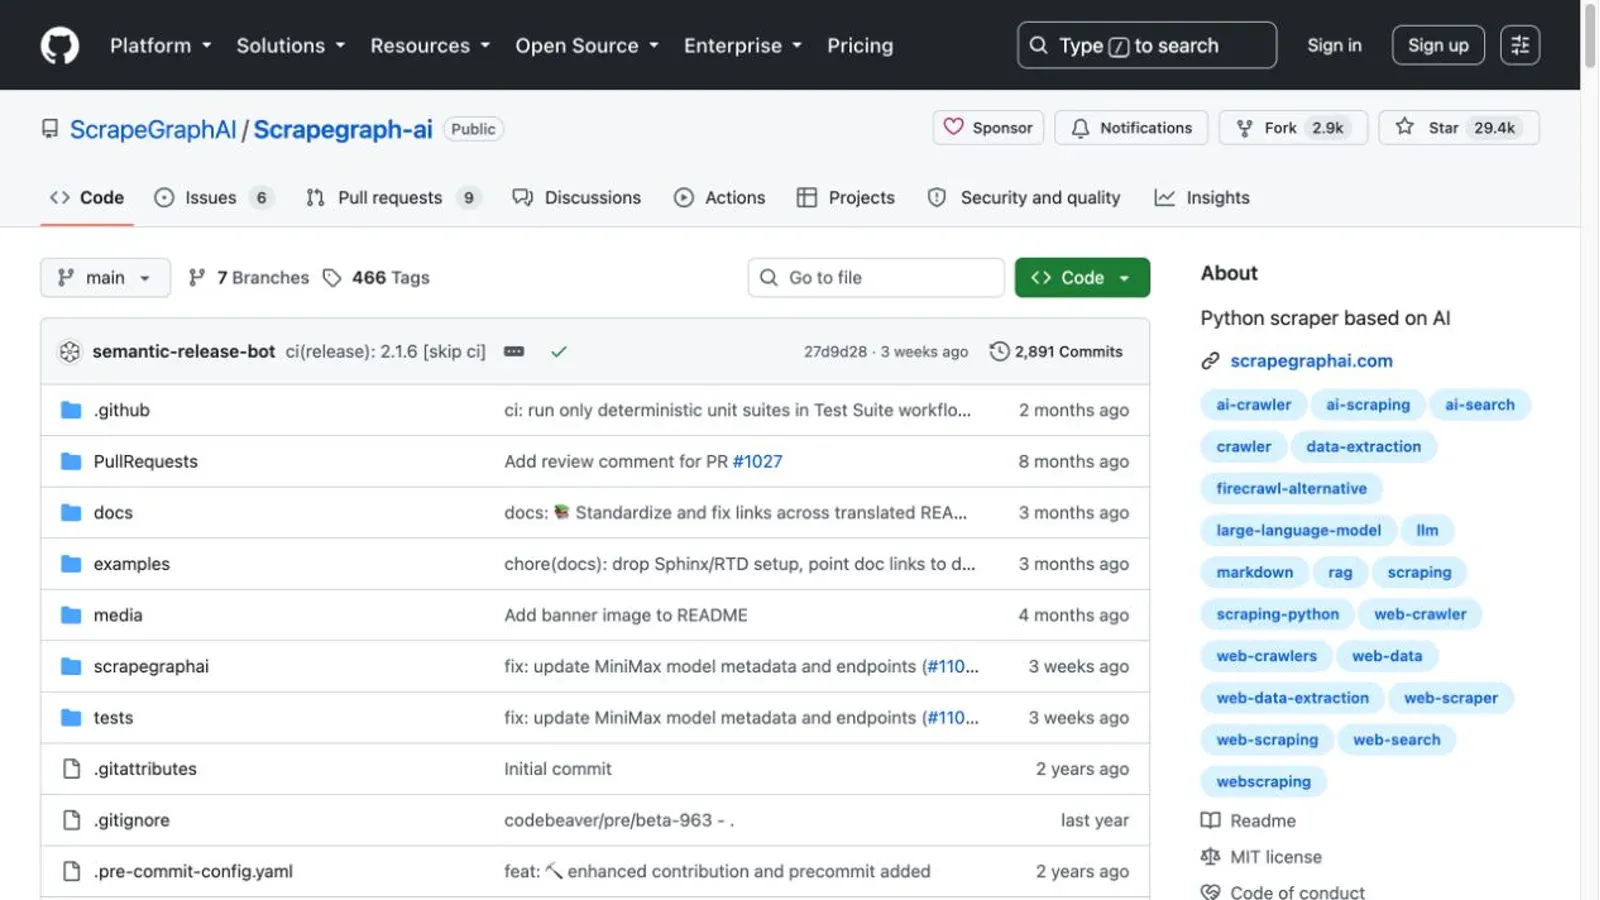1600x900 pixels.
Task: Expand the Open Source menu
Action: pos(587,45)
